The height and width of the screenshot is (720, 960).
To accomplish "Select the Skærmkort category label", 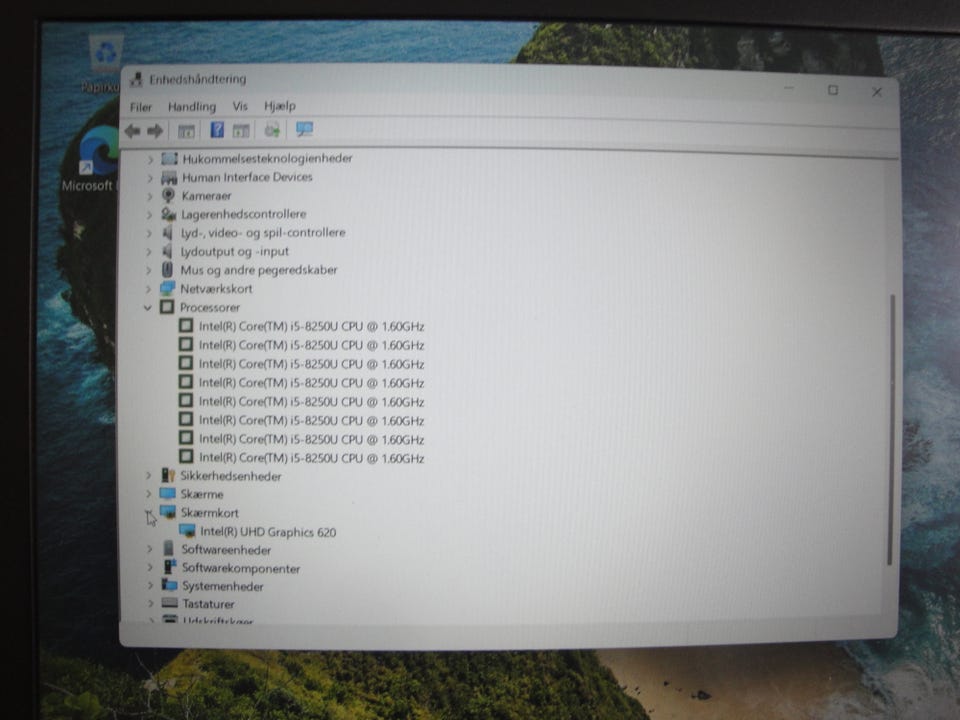I will pyautogui.click(x=209, y=513).
